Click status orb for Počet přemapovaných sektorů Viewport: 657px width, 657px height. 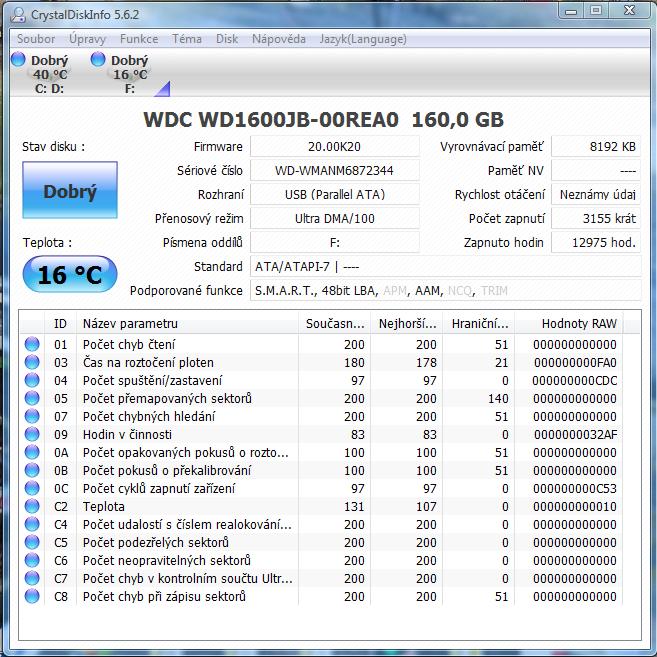tap(32, 398)
